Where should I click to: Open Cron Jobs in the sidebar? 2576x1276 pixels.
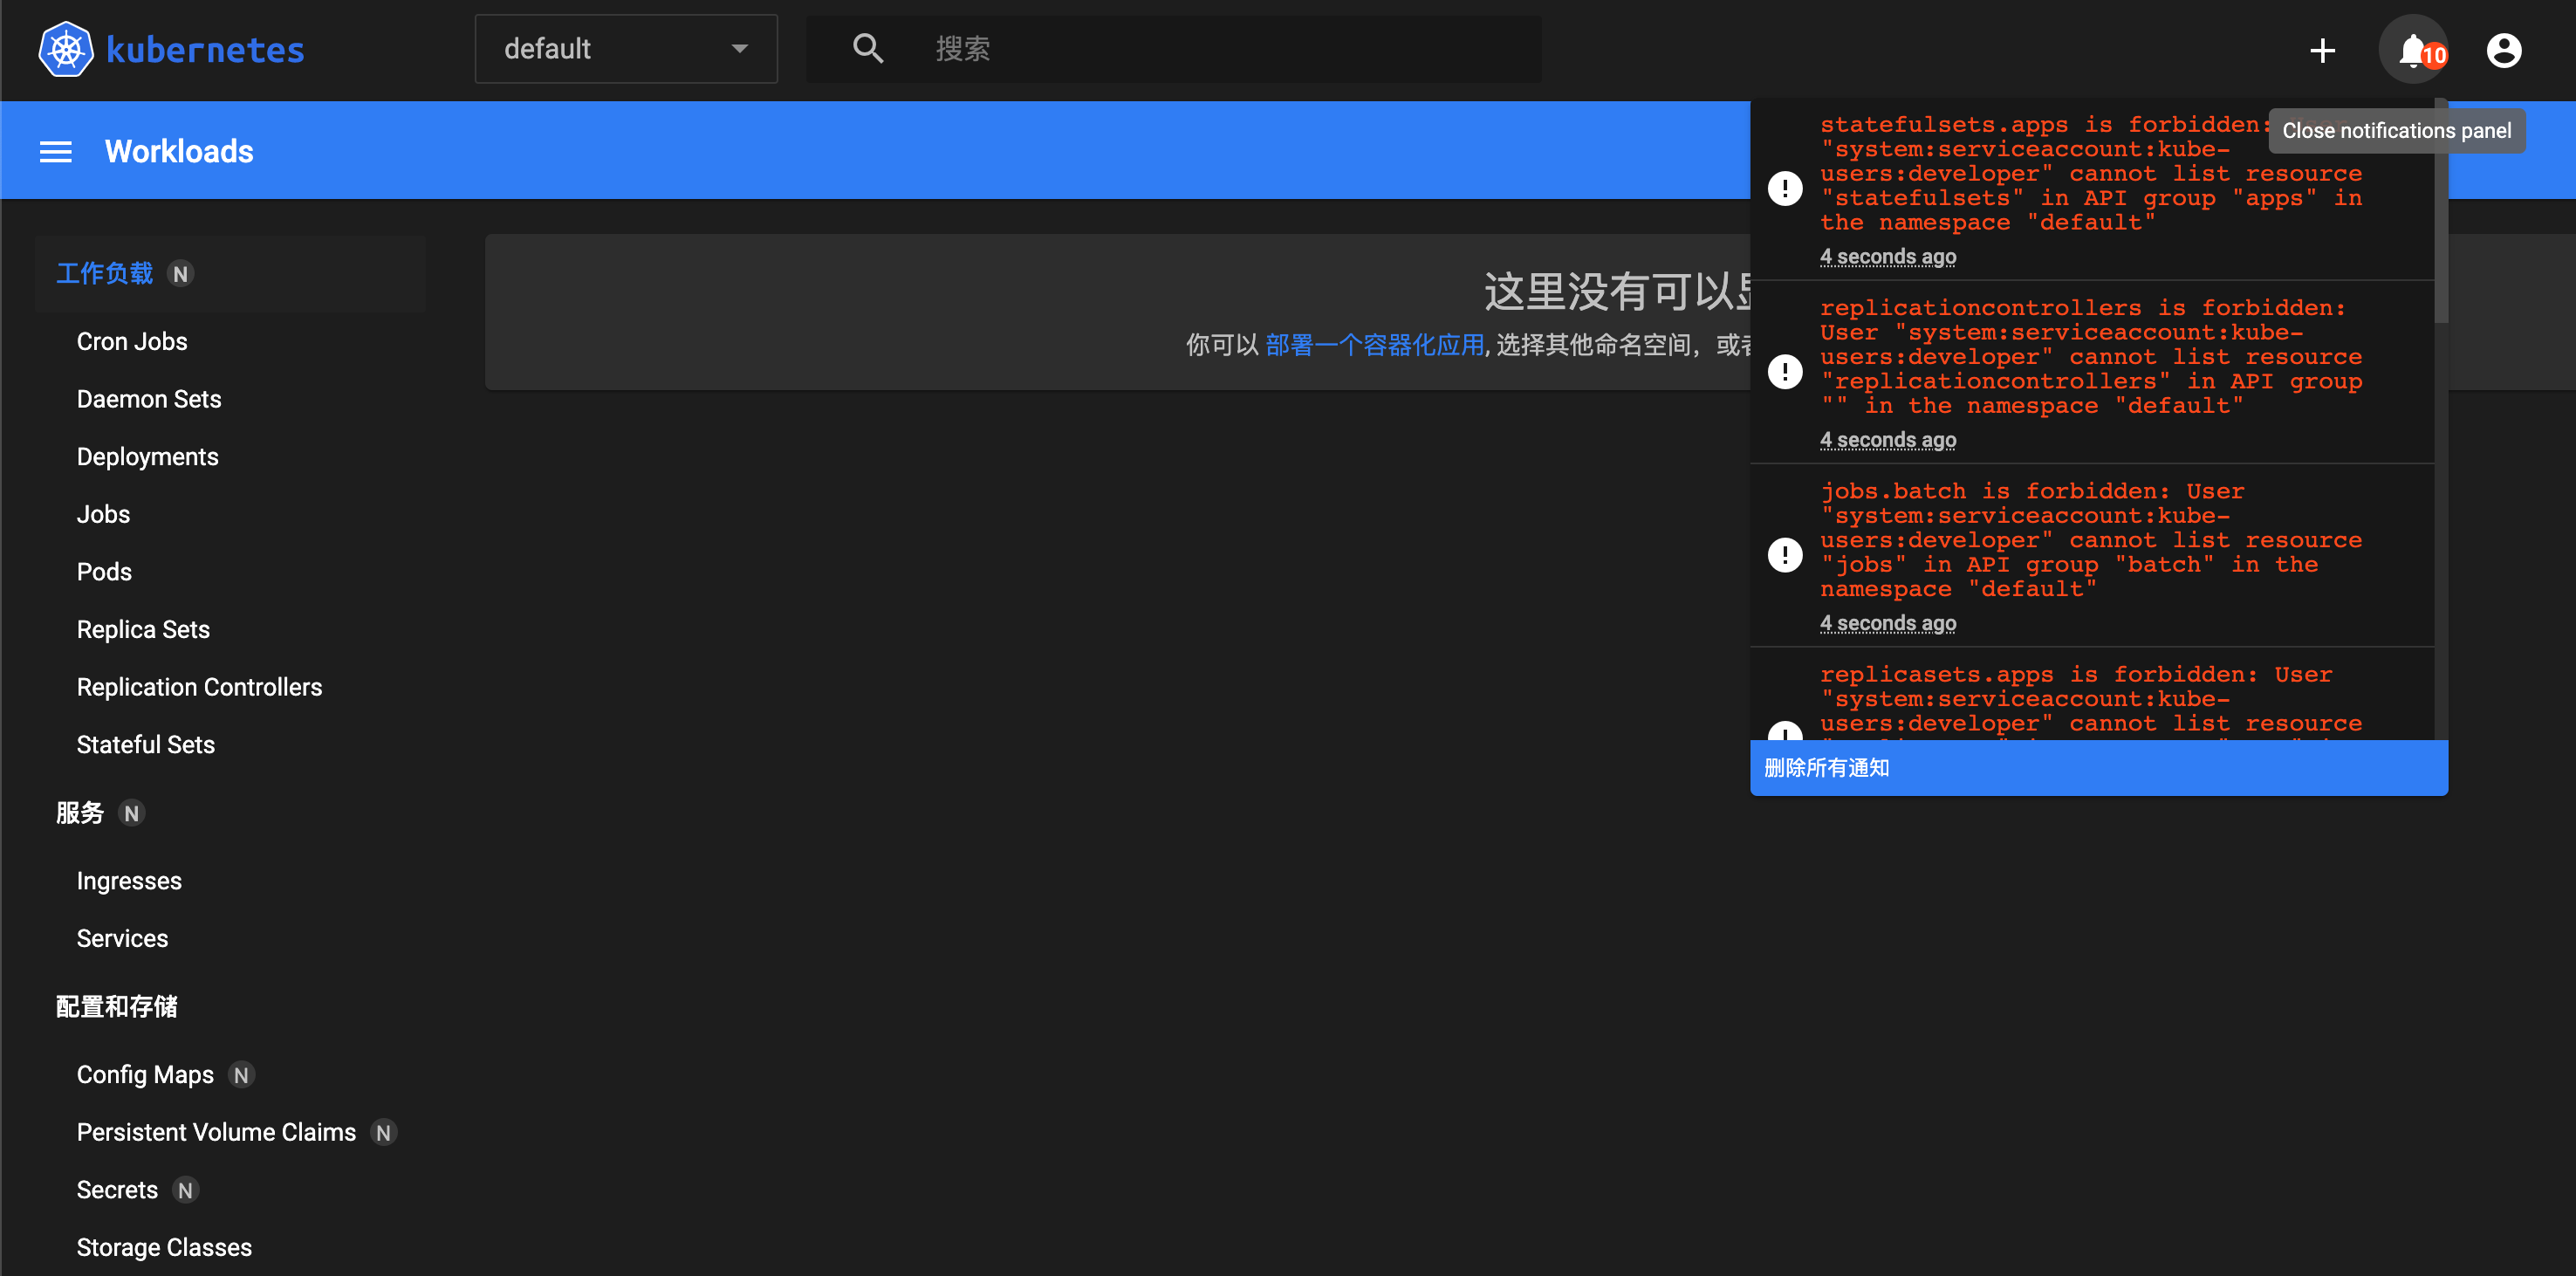pyautogui.click(x=132, y=341)
